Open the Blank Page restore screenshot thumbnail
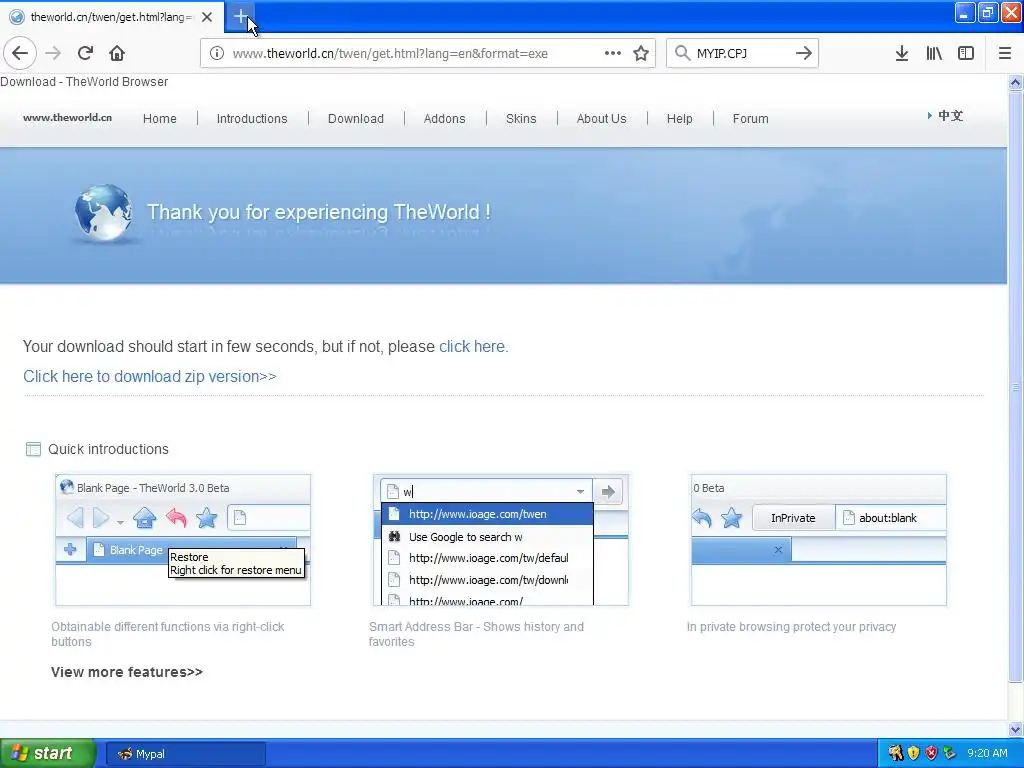This screenshot has width=1024, height=768. tap(183, 540)
